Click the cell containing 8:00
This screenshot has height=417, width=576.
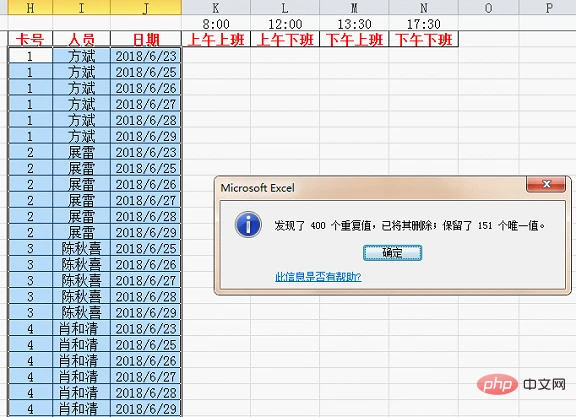216,24
